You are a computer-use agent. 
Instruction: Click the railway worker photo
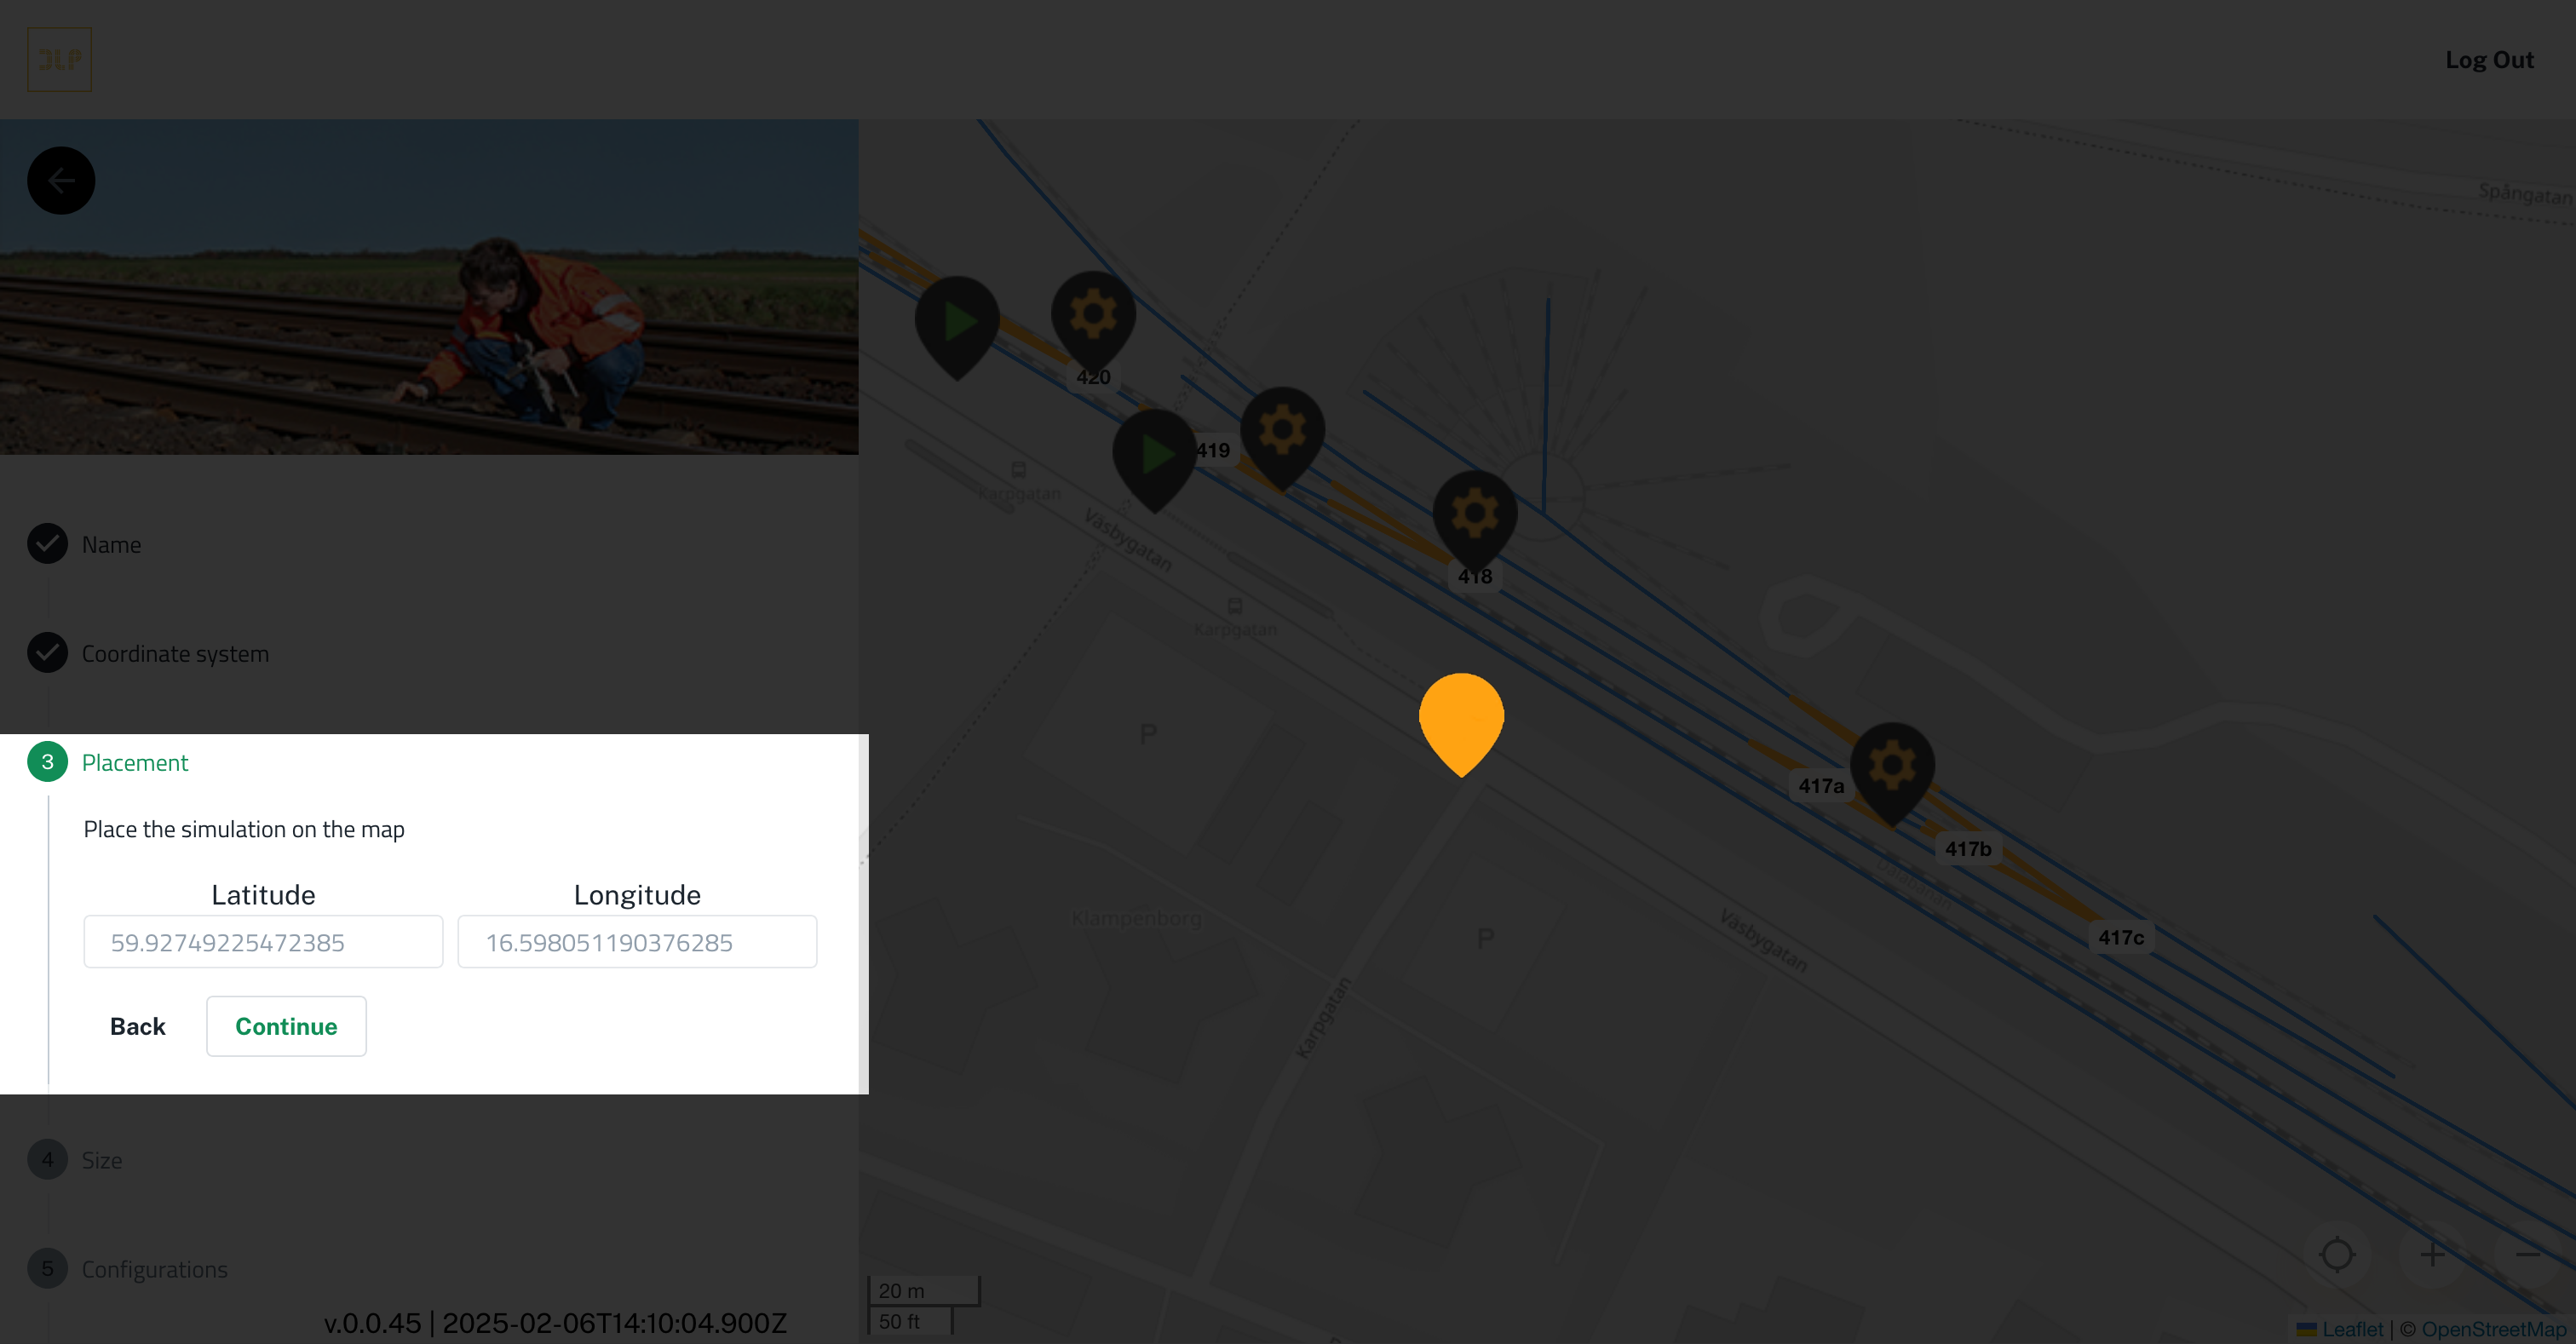click(429, 288)
